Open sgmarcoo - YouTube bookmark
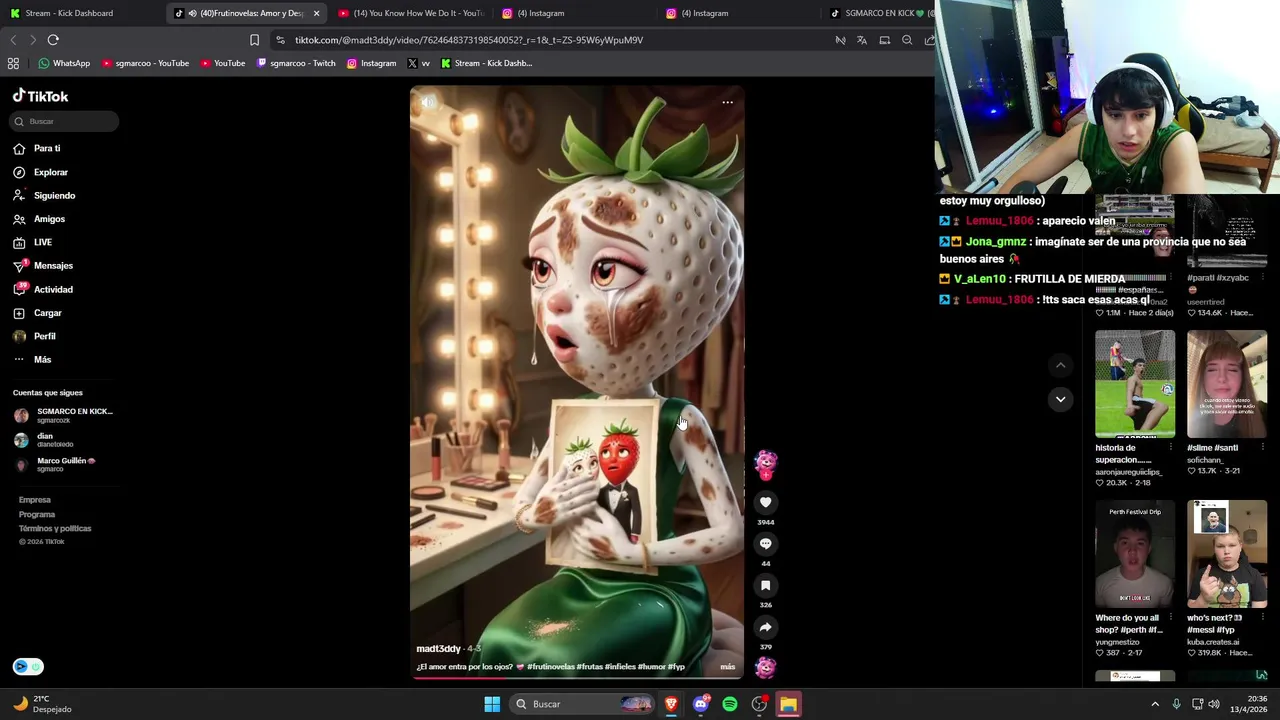This screenshot has height=720, width=1280. pyautogui.click(x=144, y=63)
